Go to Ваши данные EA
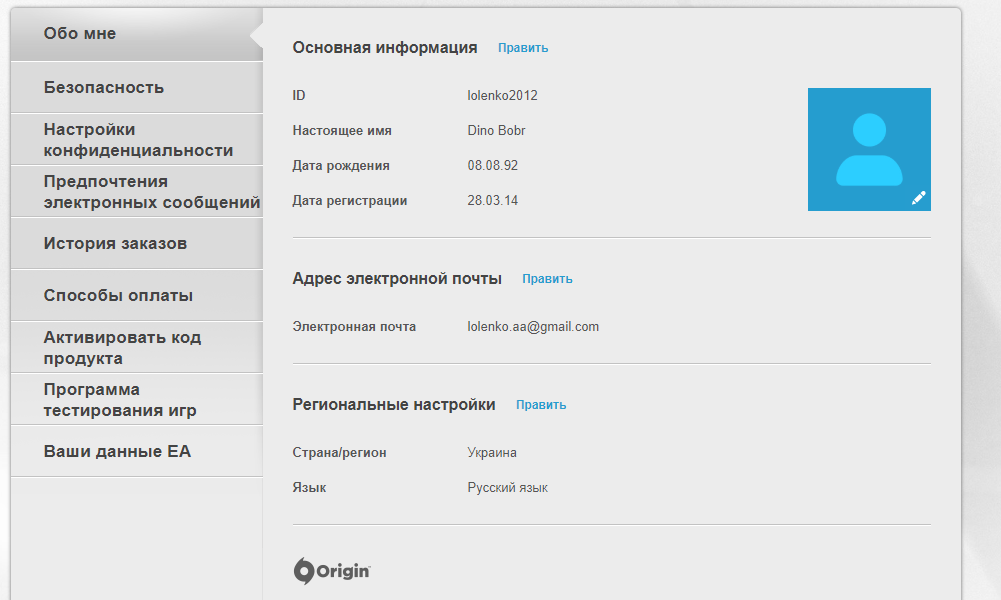 tap(137, 451)
